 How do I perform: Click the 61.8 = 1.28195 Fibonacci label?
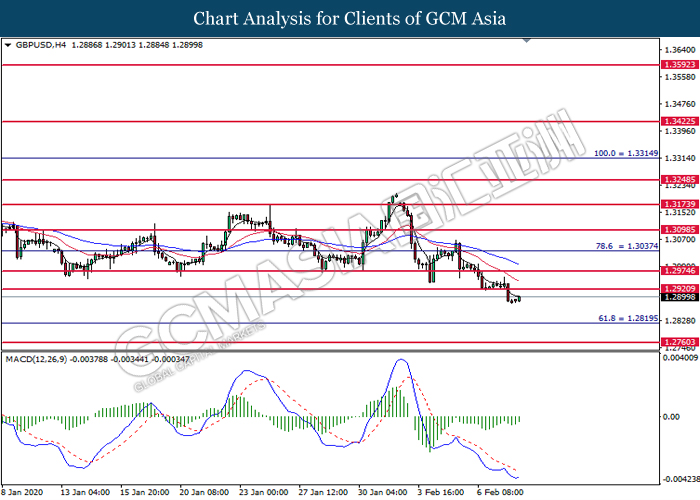coord(628,317)
